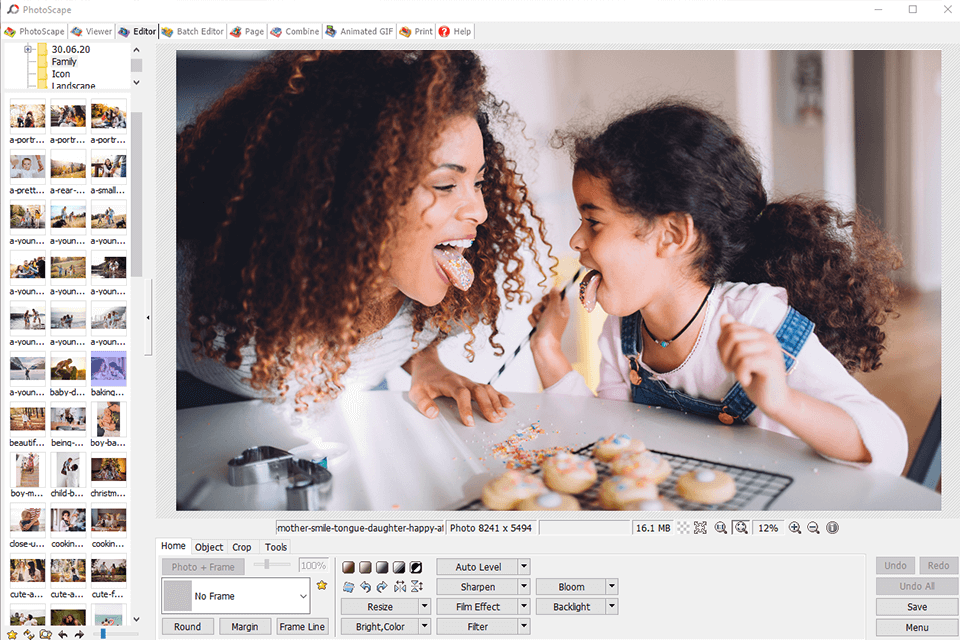Flip the image vertically
Viewport: 960px width, 640px height.
point(416,587)
